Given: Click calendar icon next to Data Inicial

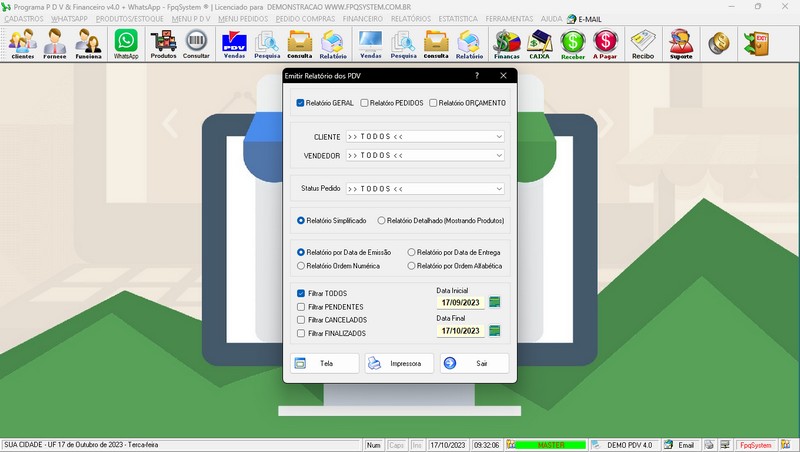Looking at the screenshot, I should [x=494, y=302].
